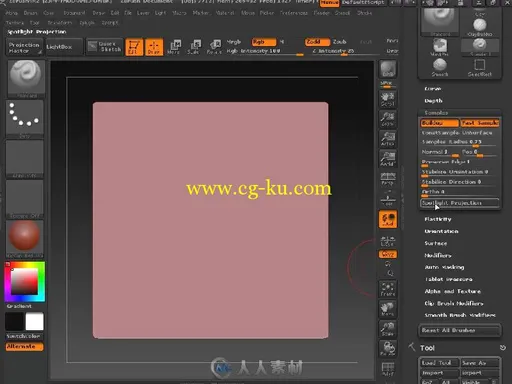
Task: Pick a color in the color picker square
Action: [25, 282]
